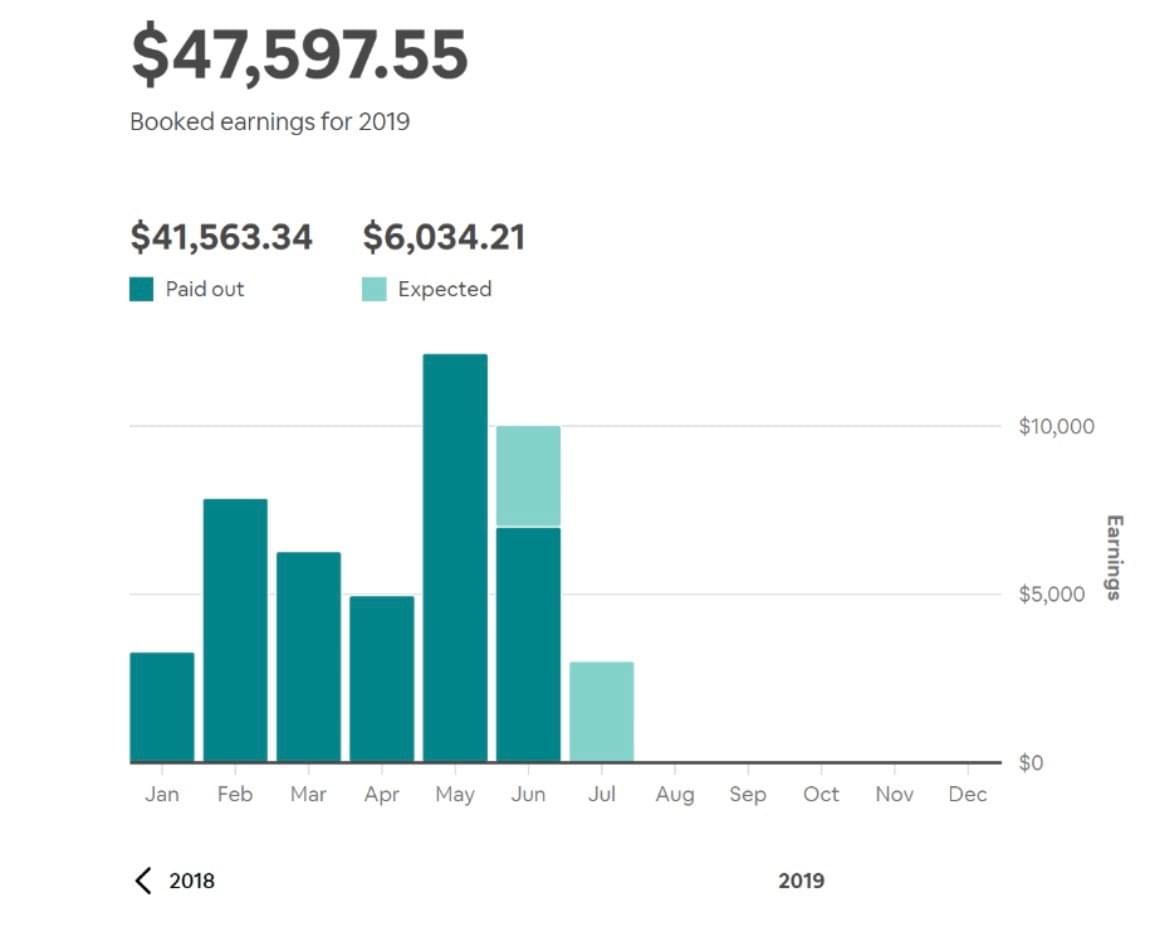Click the April paid out bar

(x=382, y=679)
